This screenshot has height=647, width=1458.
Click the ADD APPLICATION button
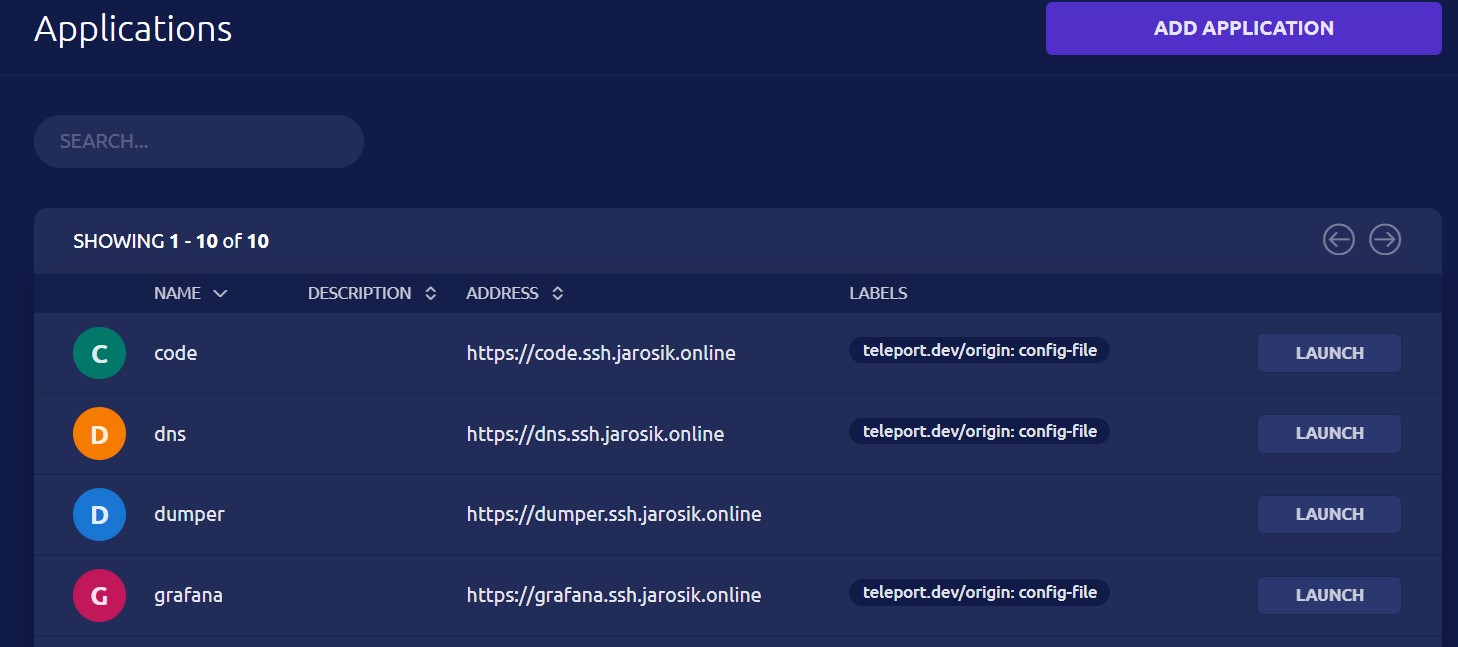coord(1243,28)
